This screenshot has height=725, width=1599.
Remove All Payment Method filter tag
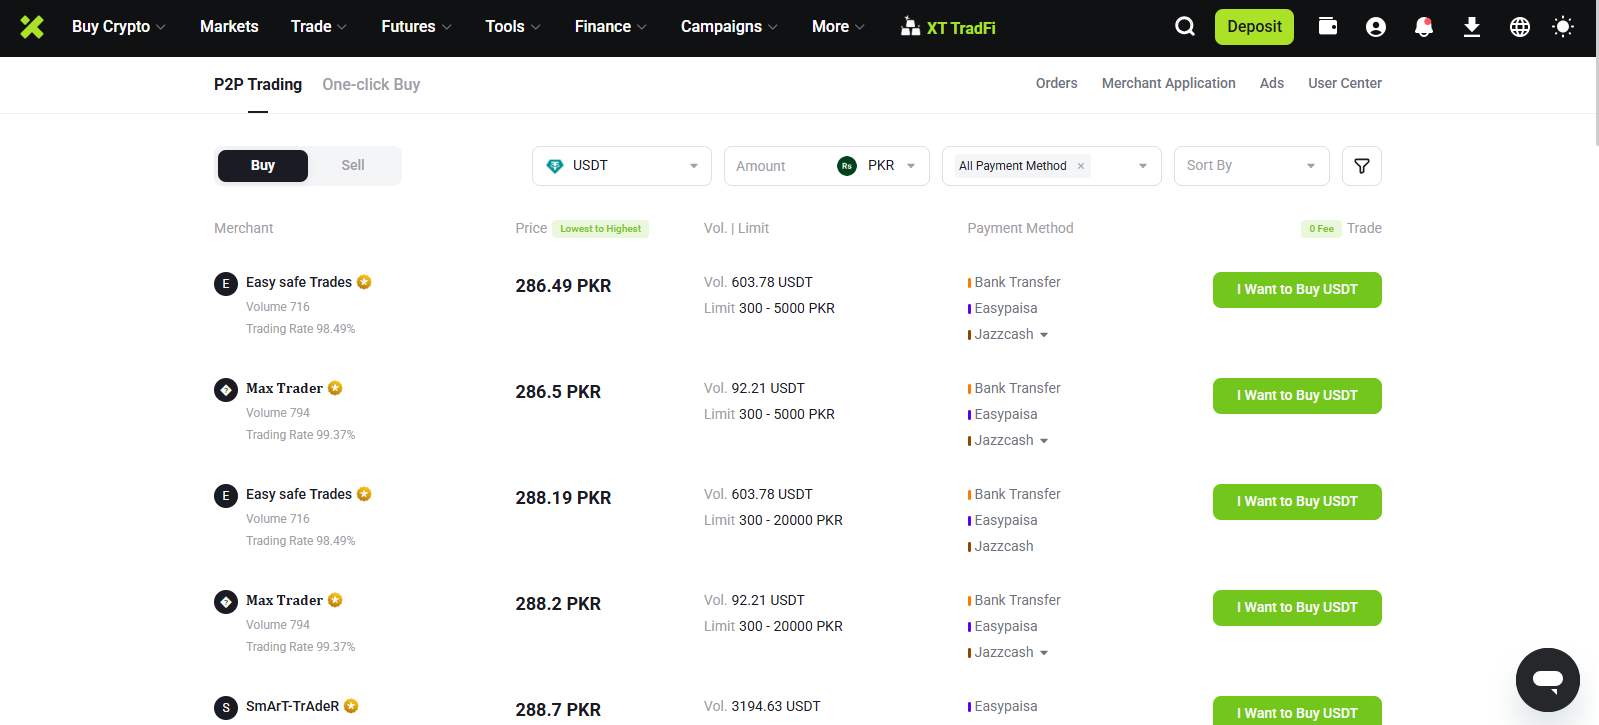pyautogui.click(x=1081, y=166)
